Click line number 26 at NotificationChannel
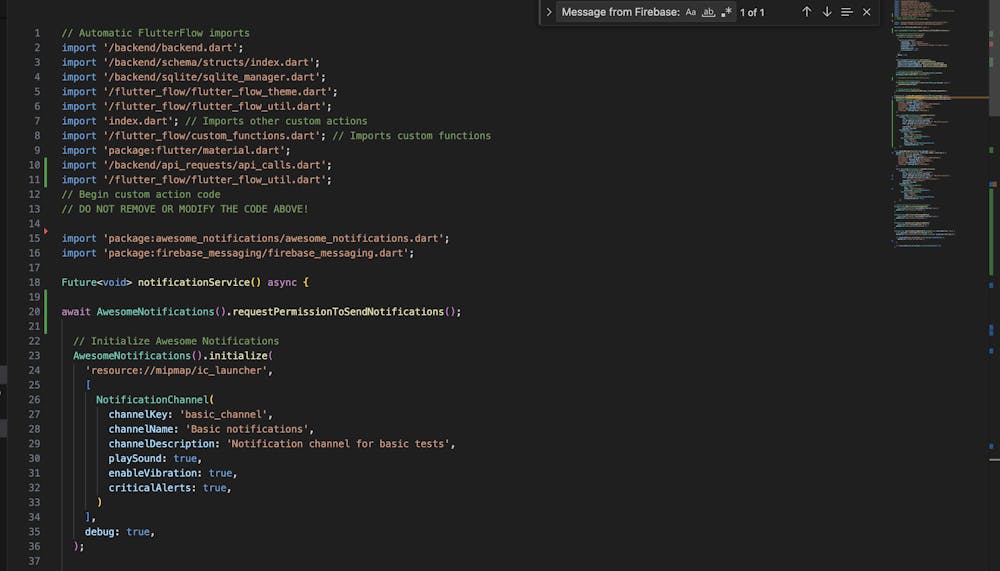The height and width of the screenshot is (571, 1000). pyautogui.click(x=36, y=399)
